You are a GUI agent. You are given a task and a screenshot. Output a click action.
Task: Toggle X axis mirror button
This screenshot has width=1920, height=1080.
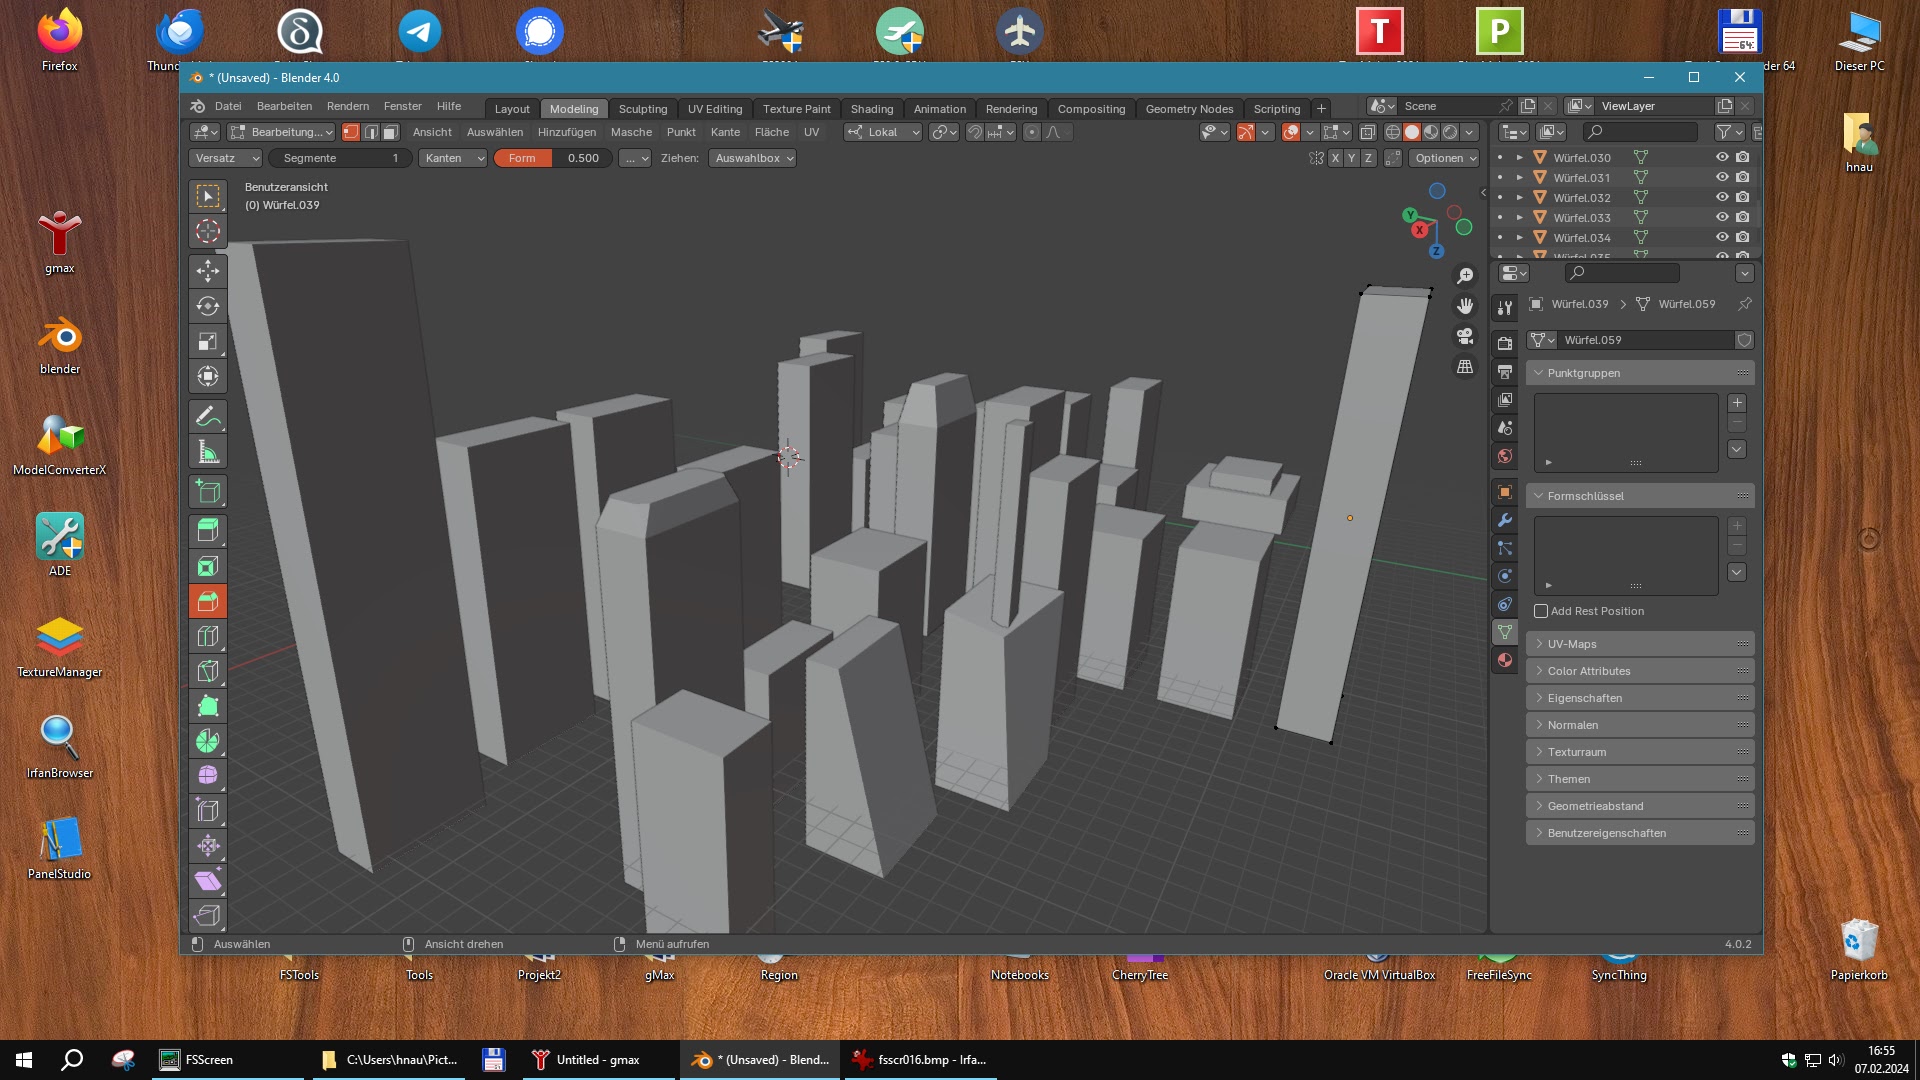click(1335, 158)
